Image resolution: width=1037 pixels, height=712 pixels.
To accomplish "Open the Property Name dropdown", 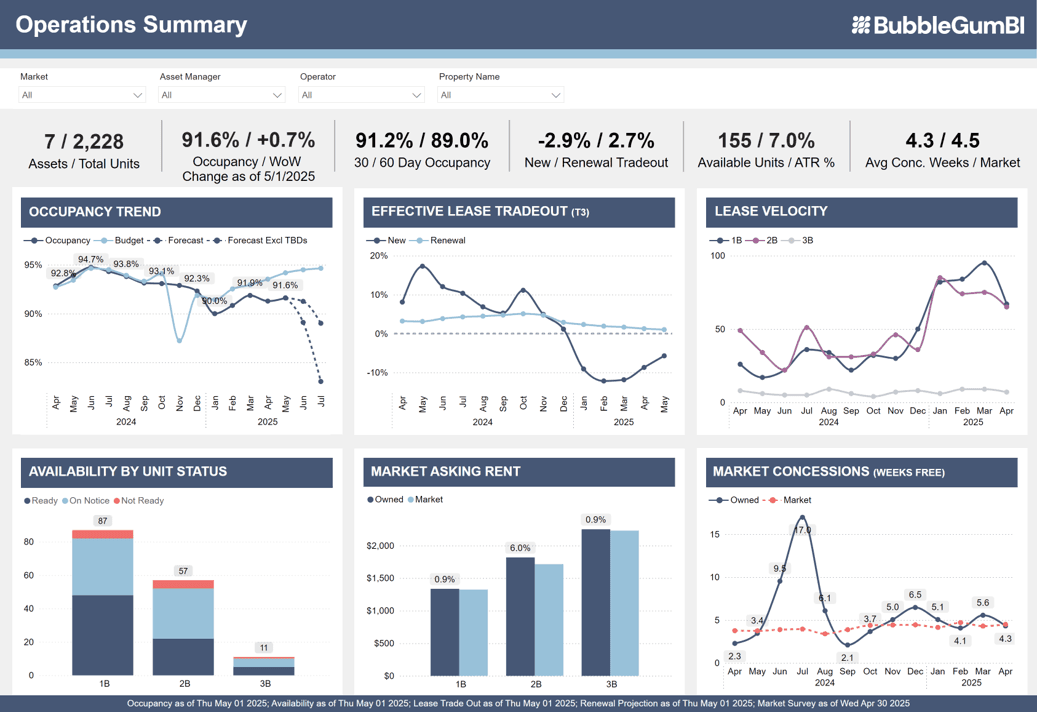I will click(500, 94).
